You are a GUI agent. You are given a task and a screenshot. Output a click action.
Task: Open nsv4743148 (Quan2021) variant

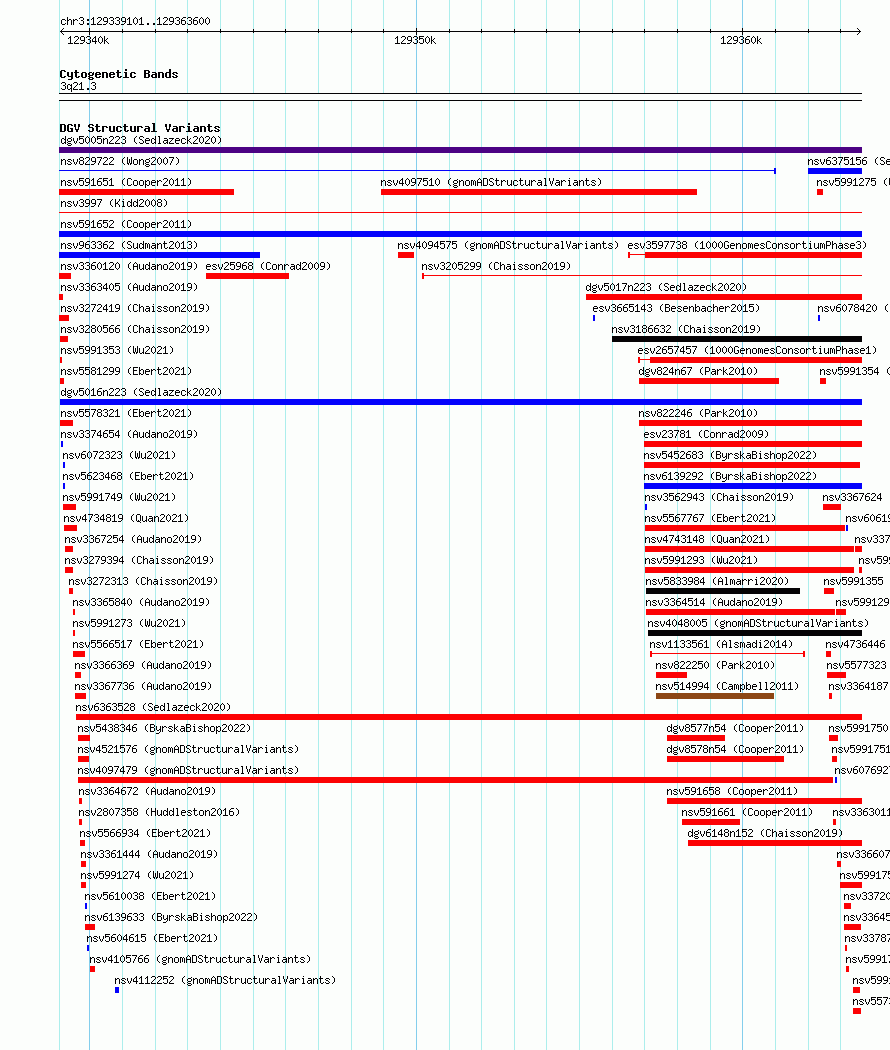(707, 539)
